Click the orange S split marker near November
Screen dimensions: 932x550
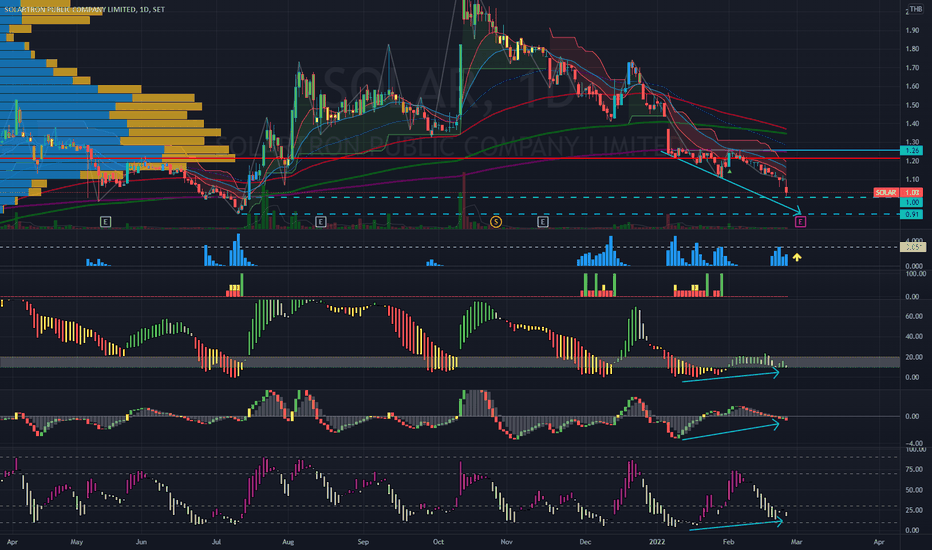496,222
